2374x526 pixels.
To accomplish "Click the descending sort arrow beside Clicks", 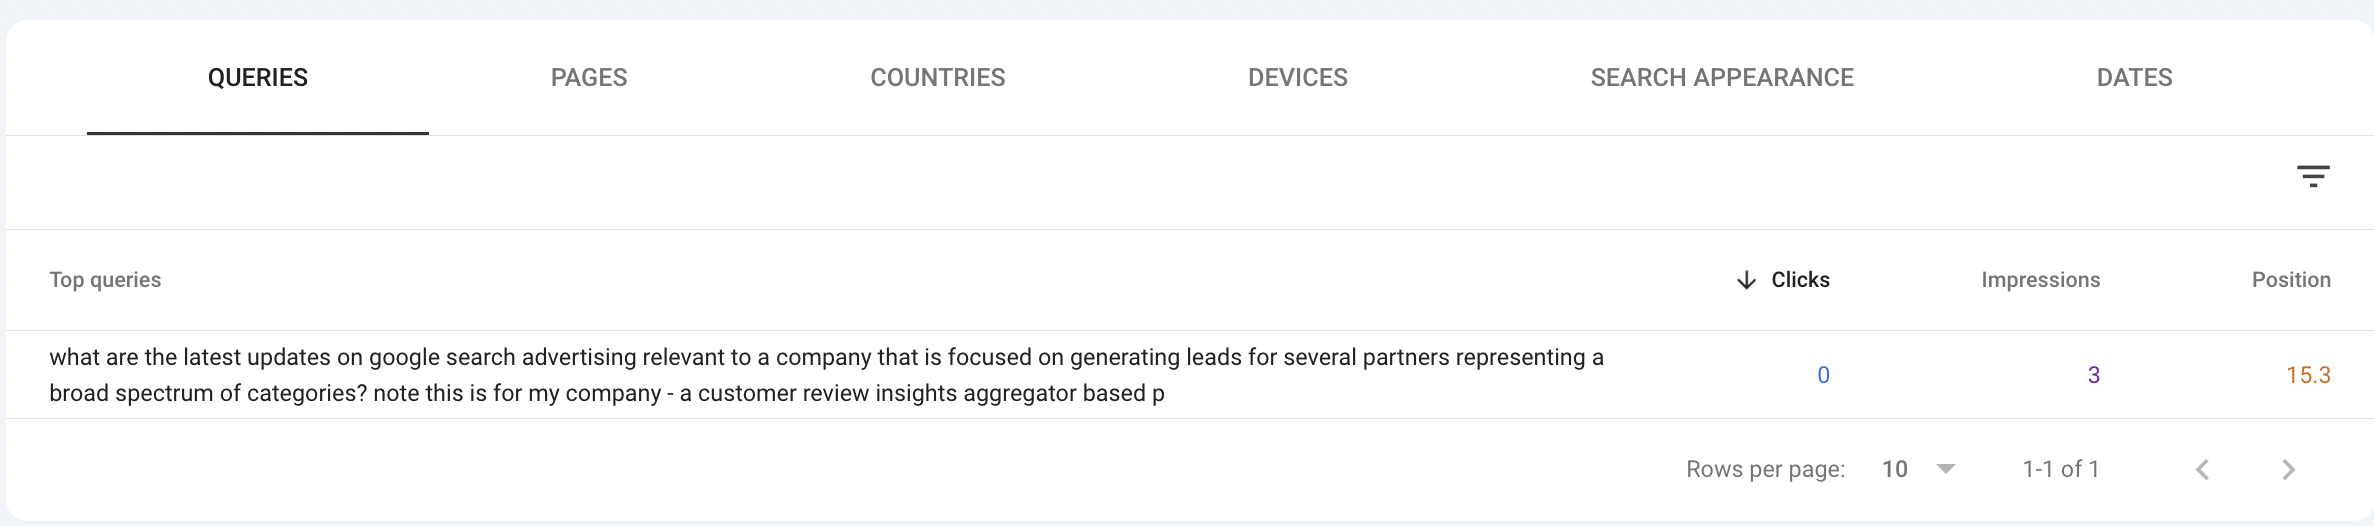I will point(1746,280).
